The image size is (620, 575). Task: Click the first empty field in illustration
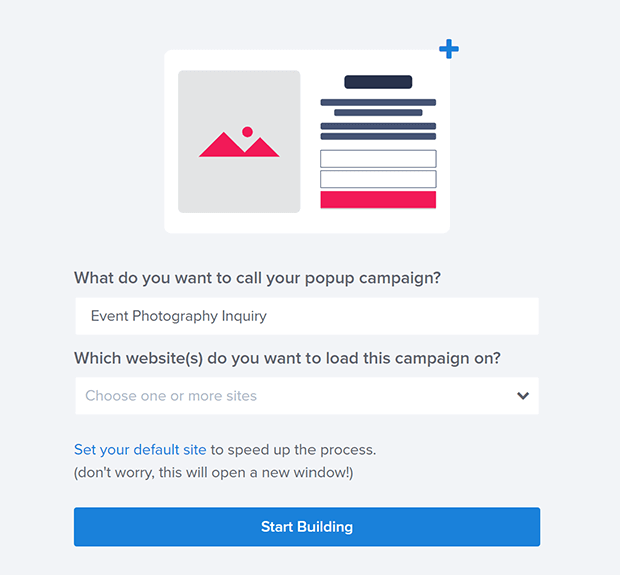coord(378,159)
